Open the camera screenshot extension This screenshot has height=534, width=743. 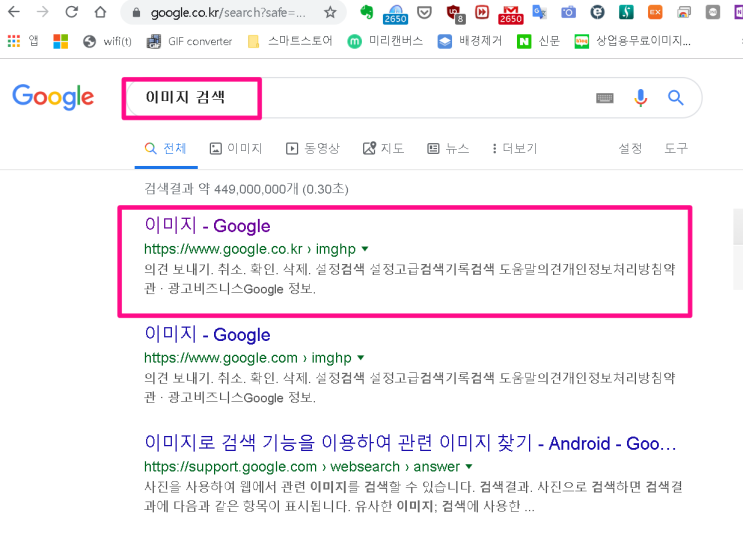tap(568, 12)
